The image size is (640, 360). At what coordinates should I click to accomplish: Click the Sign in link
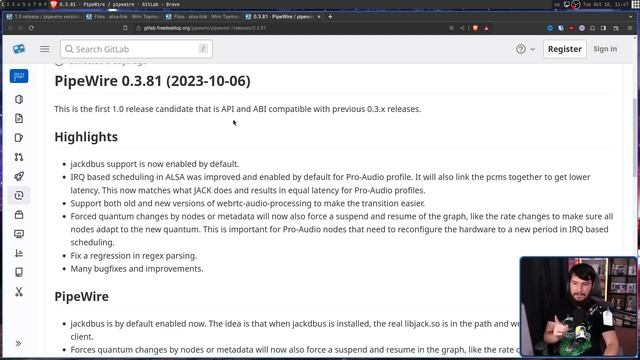605,49
